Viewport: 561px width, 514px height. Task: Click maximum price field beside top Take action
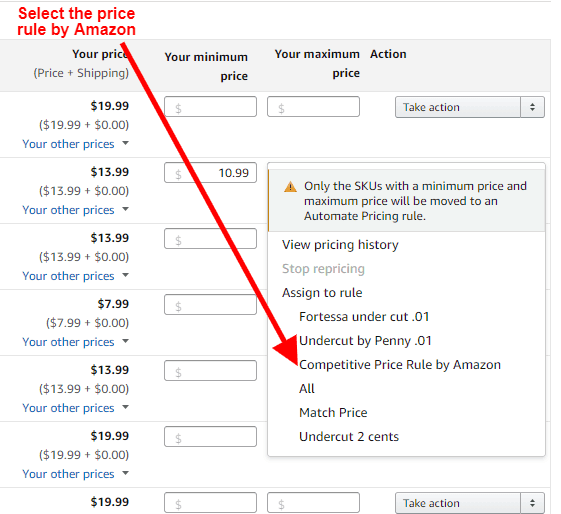tap(313, 107)
